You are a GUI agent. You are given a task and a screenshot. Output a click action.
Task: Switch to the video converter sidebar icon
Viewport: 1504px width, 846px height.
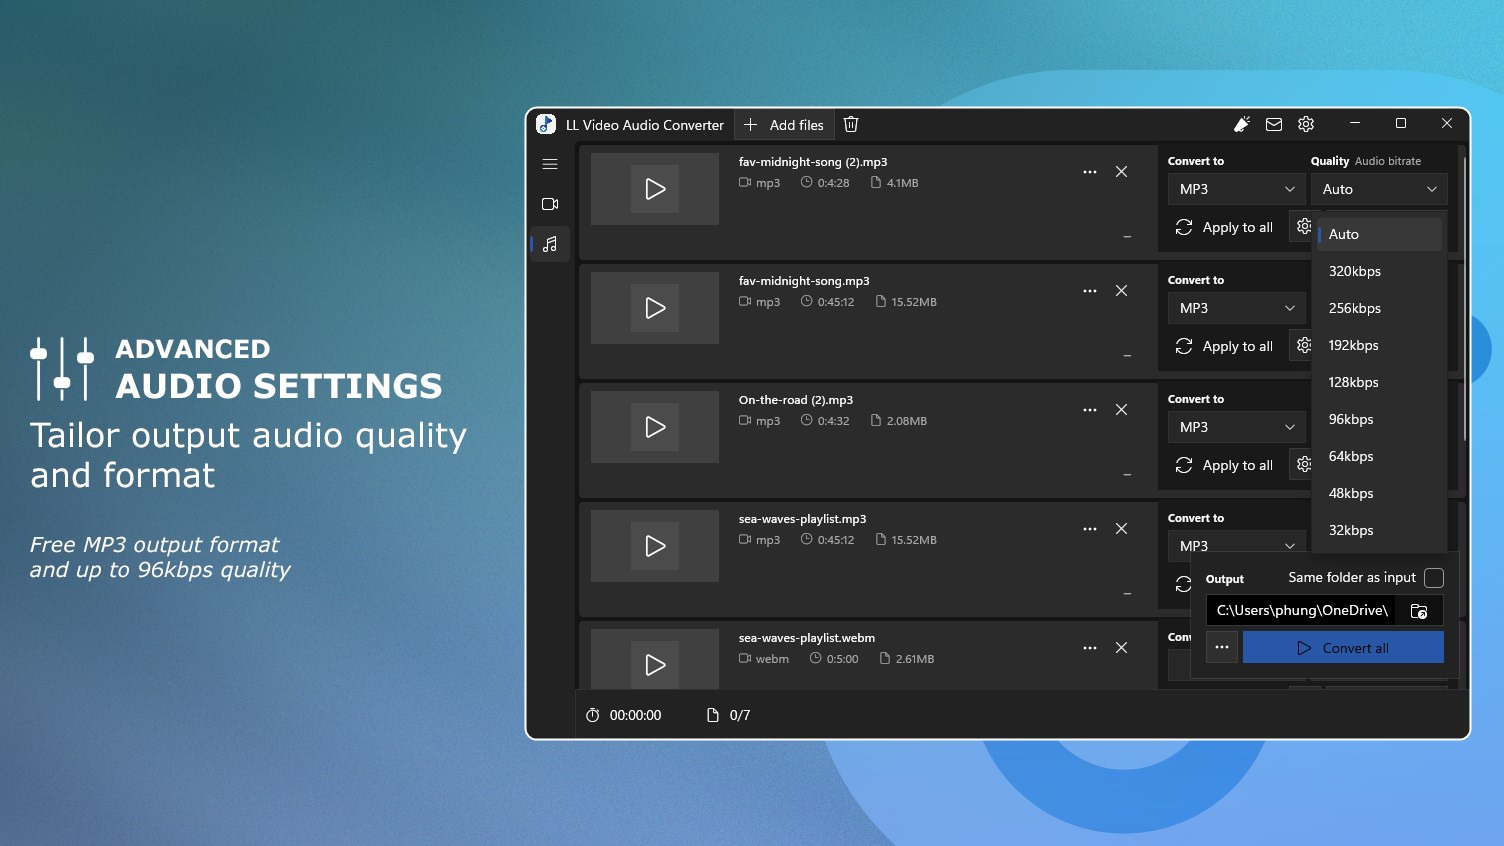pyautogui.click(x=550, y=204)
